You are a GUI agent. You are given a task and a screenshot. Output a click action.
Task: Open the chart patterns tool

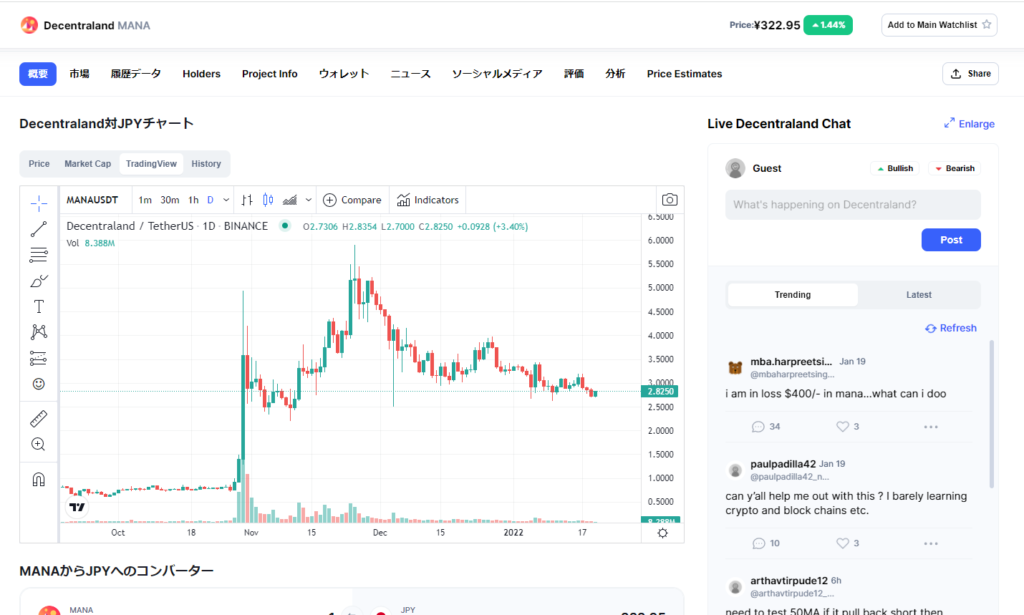click(x=39, y=332)
